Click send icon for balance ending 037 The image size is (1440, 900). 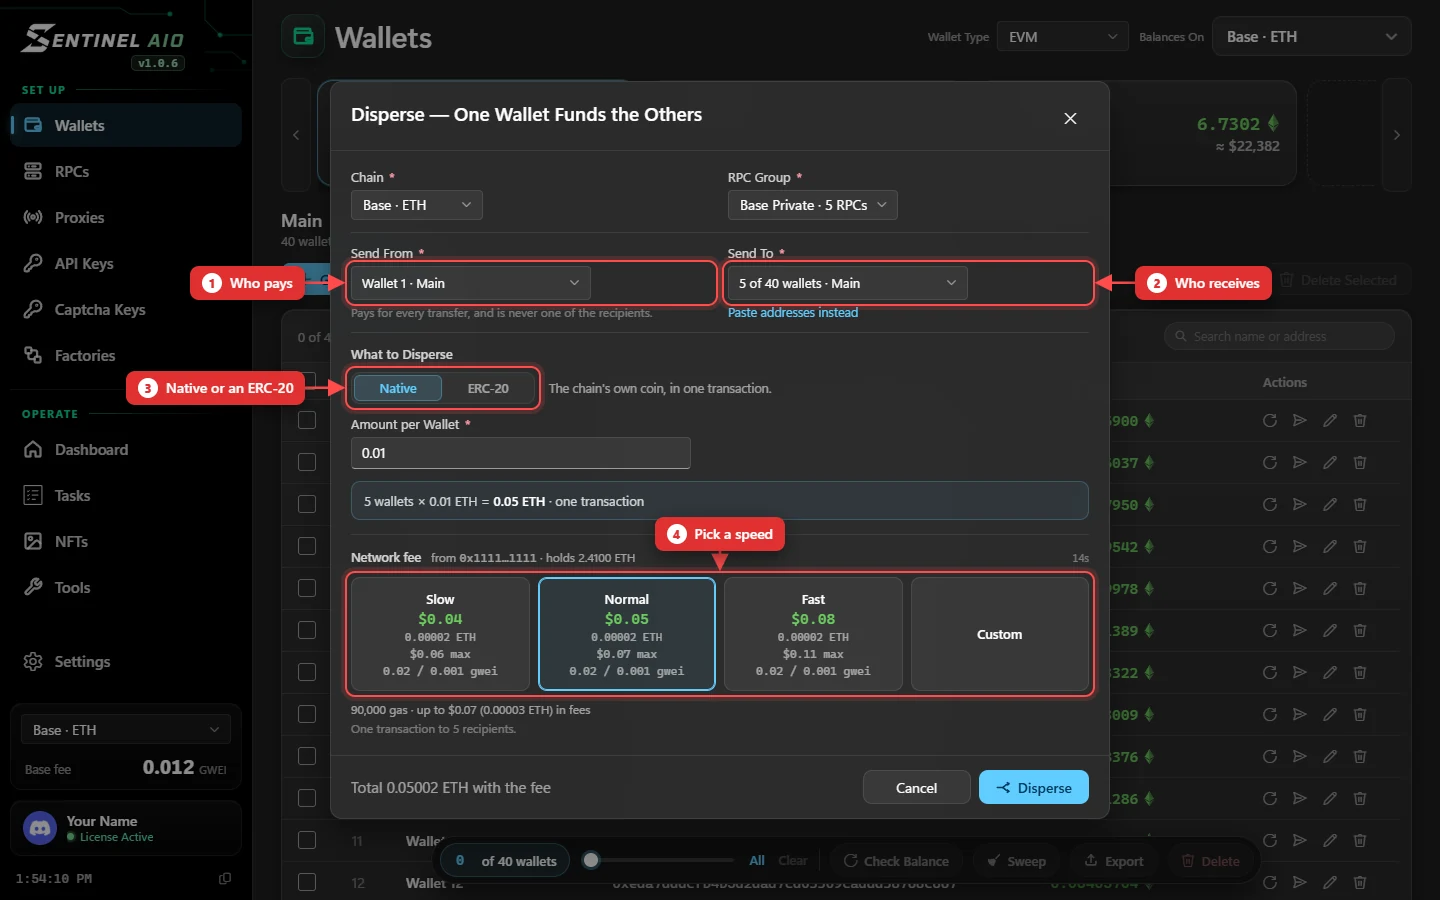click(x=1300, y=463)
